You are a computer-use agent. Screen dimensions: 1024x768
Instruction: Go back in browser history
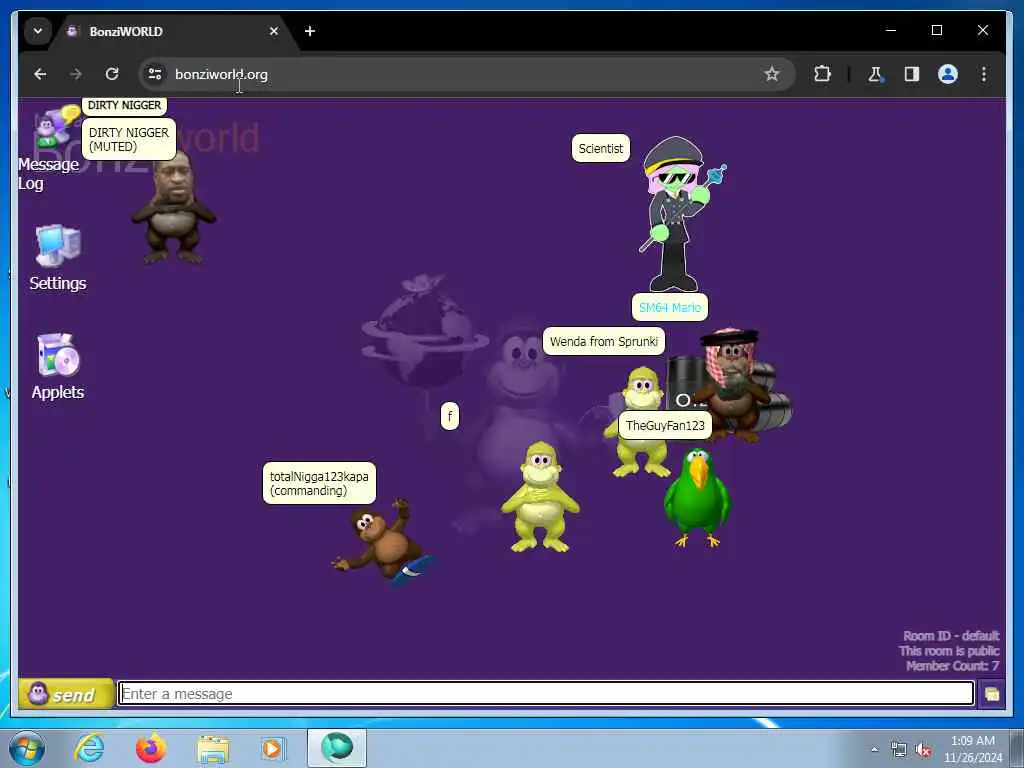(40, 74)
